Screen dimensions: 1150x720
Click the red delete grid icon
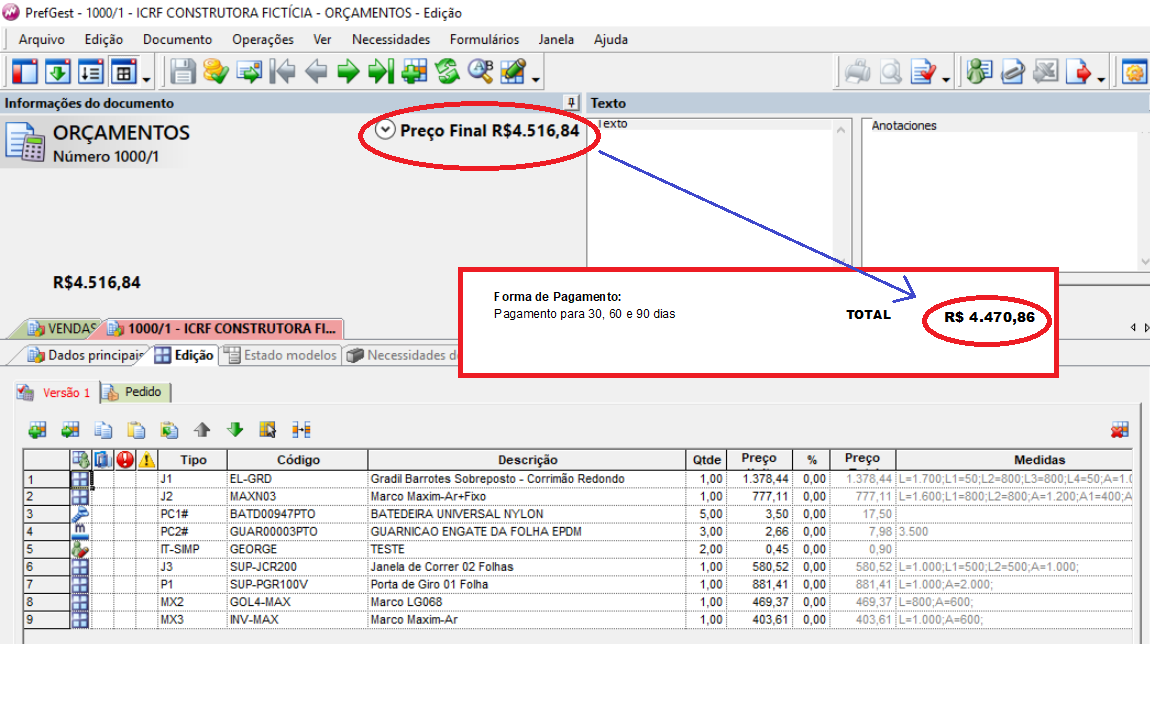pyautogui.click(x=1119, y=430)
